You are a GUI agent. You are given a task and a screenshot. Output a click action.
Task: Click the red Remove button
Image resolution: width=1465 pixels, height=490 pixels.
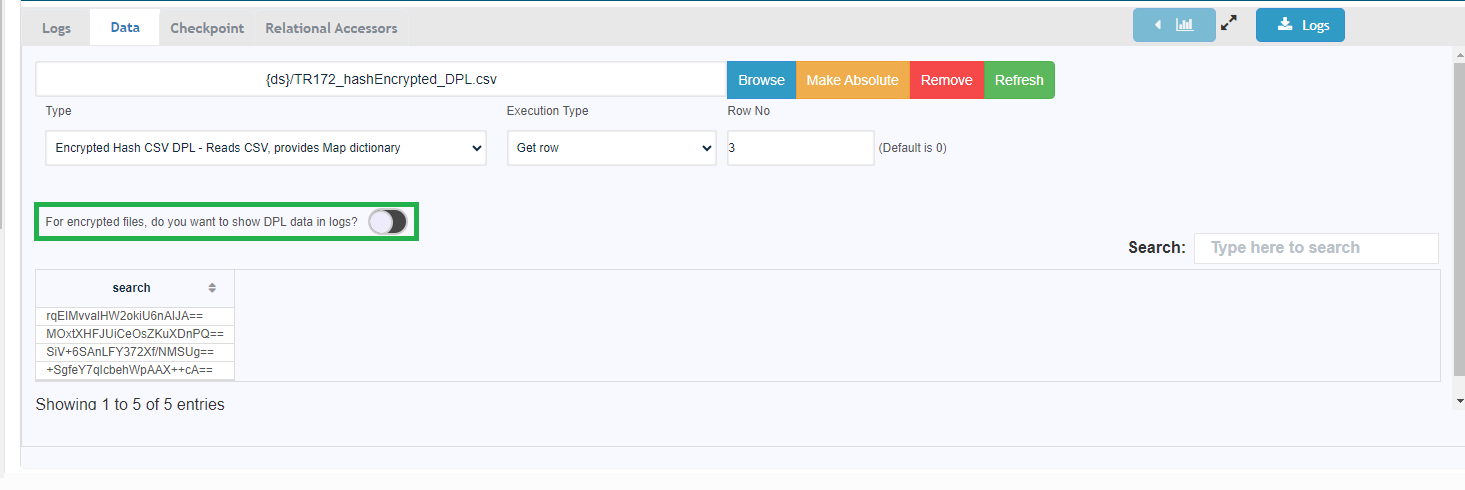[x=946, y=80]
